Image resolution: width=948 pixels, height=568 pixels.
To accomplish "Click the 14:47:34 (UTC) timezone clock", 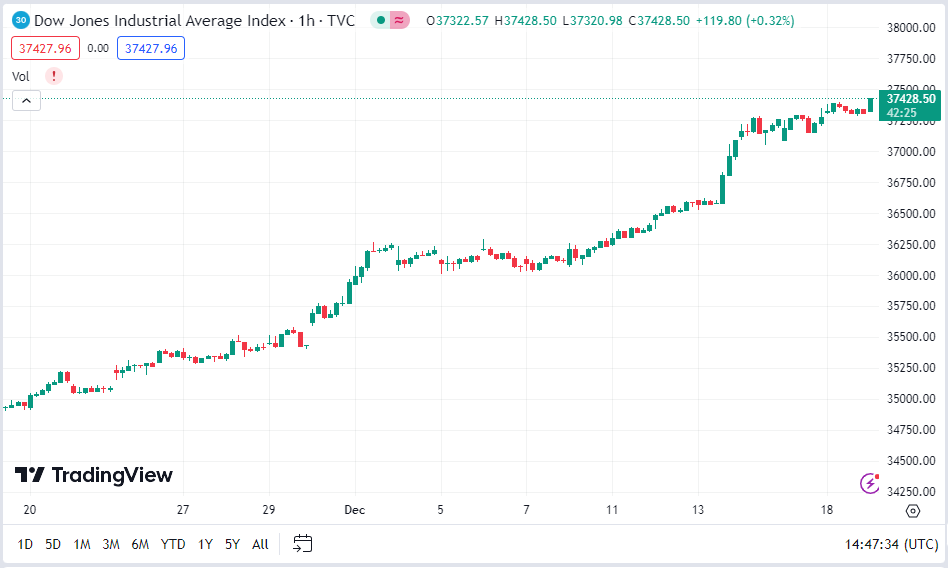I will pyautogui.click(x=891, y=544).
